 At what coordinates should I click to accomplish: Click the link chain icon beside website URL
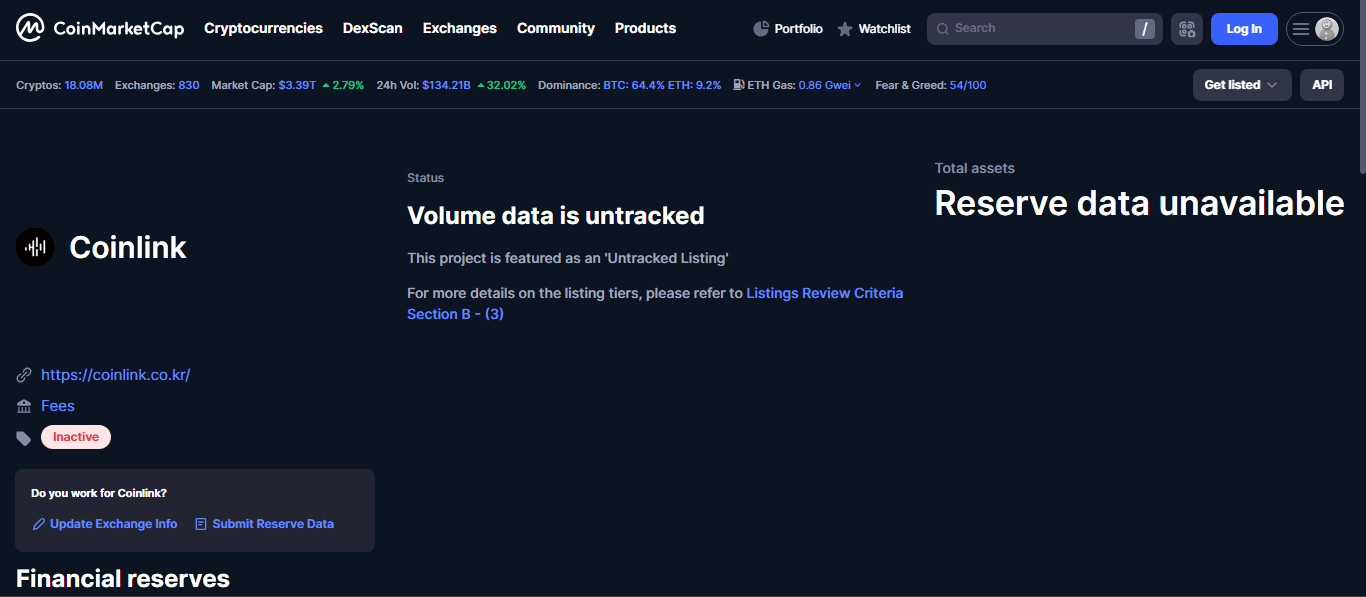[x=24, y=375]
